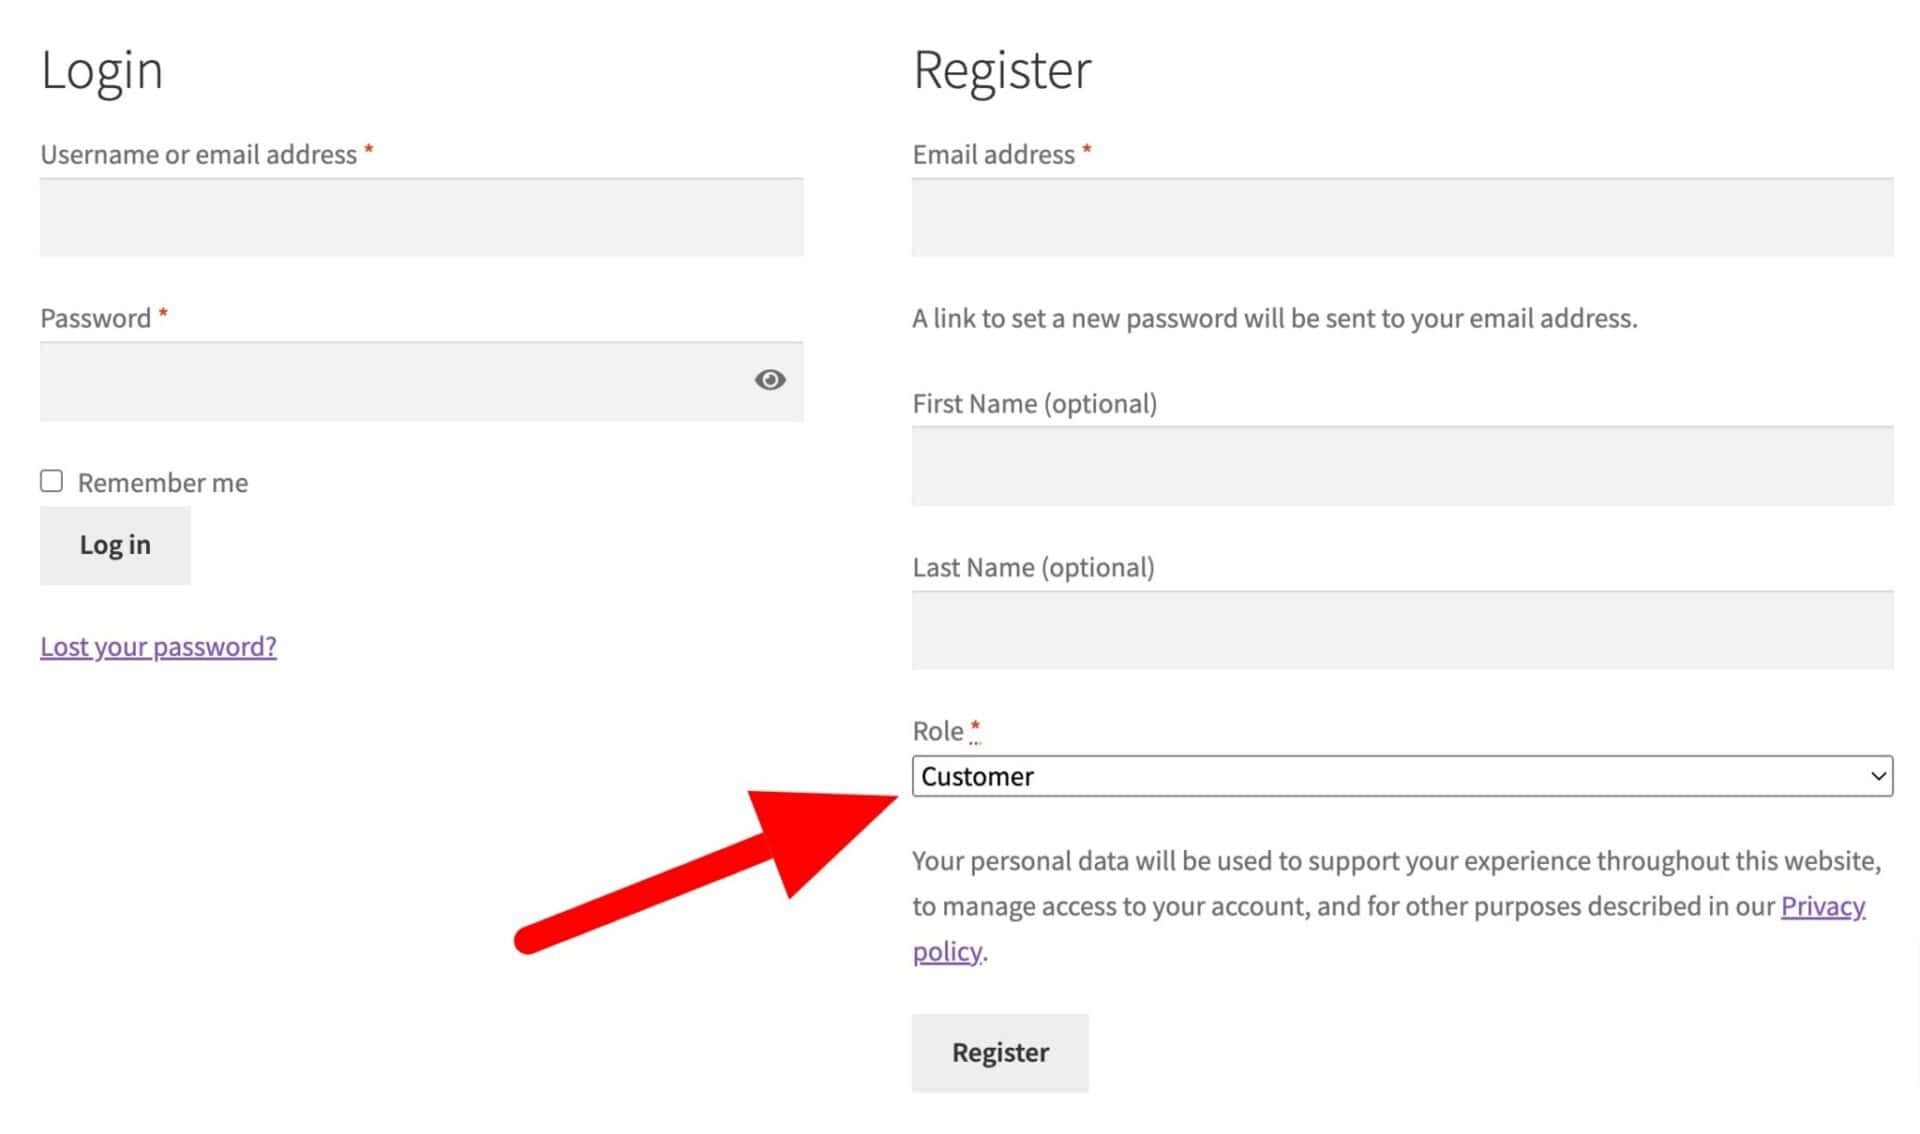The width and height of the screenshot is (1920, 1134).
Task: Open the Lost your password link
Action: [x=158, y=646]
